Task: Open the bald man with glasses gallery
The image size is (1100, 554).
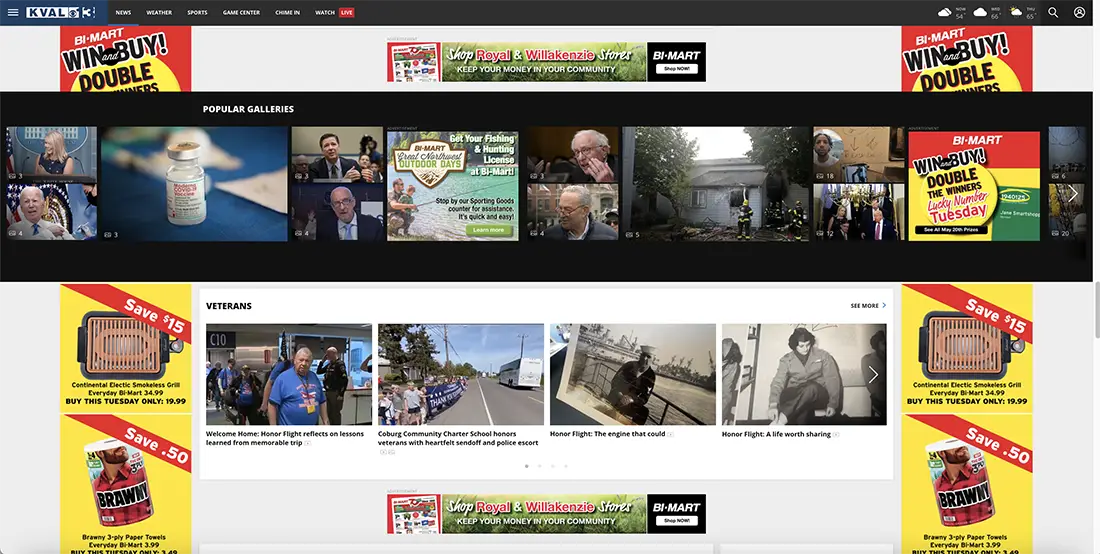Action: click(337, 212)
